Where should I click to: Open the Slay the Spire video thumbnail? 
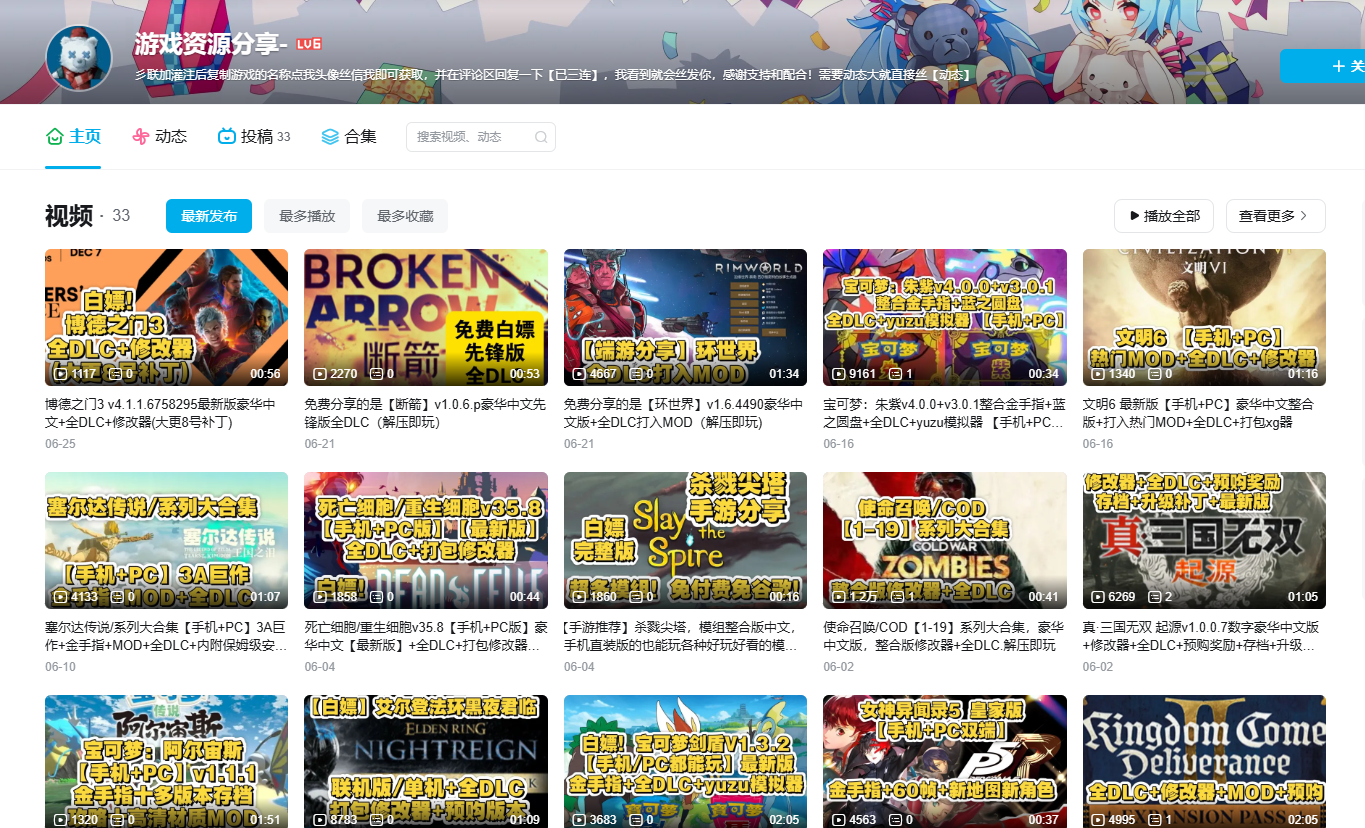pos(685,540)
